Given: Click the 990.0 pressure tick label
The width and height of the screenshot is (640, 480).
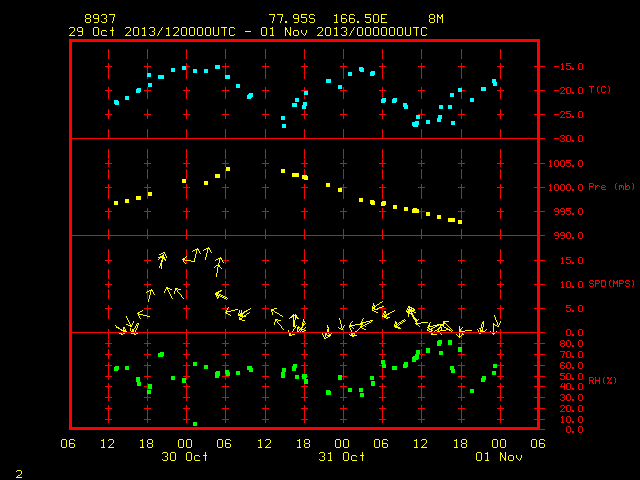Looking at the screenshot, I should click(571, 236).
